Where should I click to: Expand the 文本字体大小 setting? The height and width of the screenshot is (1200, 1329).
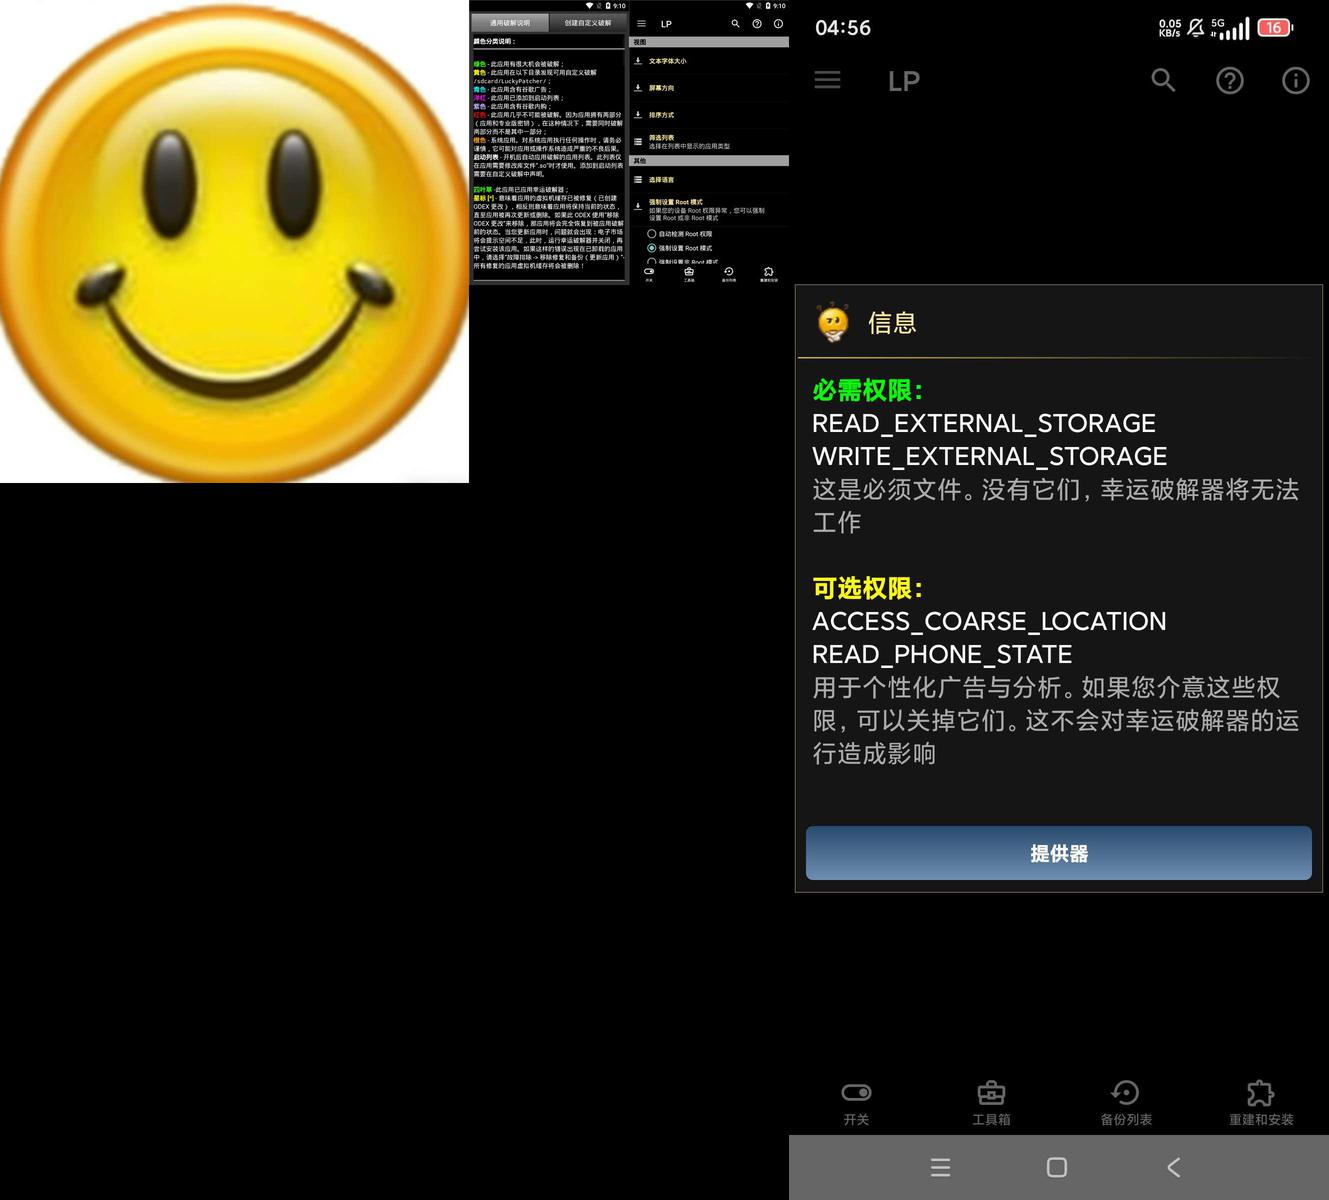pyautogui.click(x=667, y=61)
